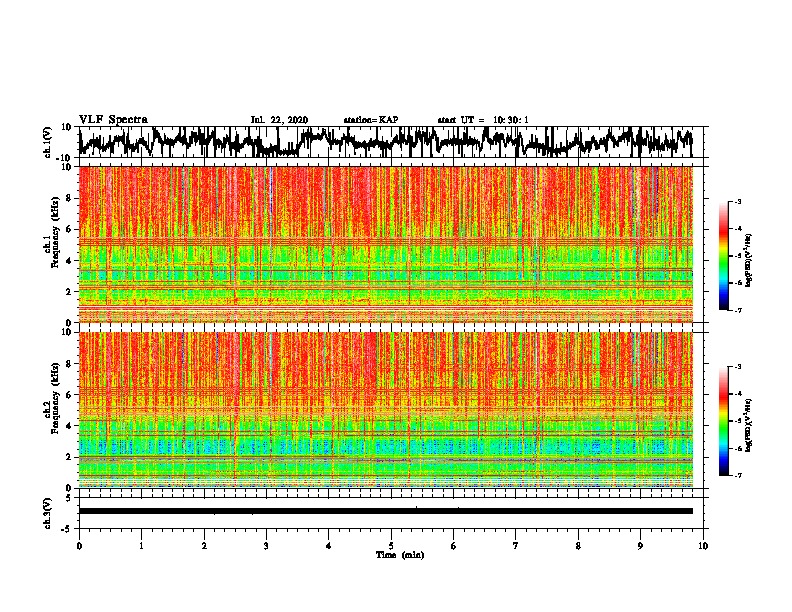Click the '-7' label on ch.1 color bar

[737, 310]
